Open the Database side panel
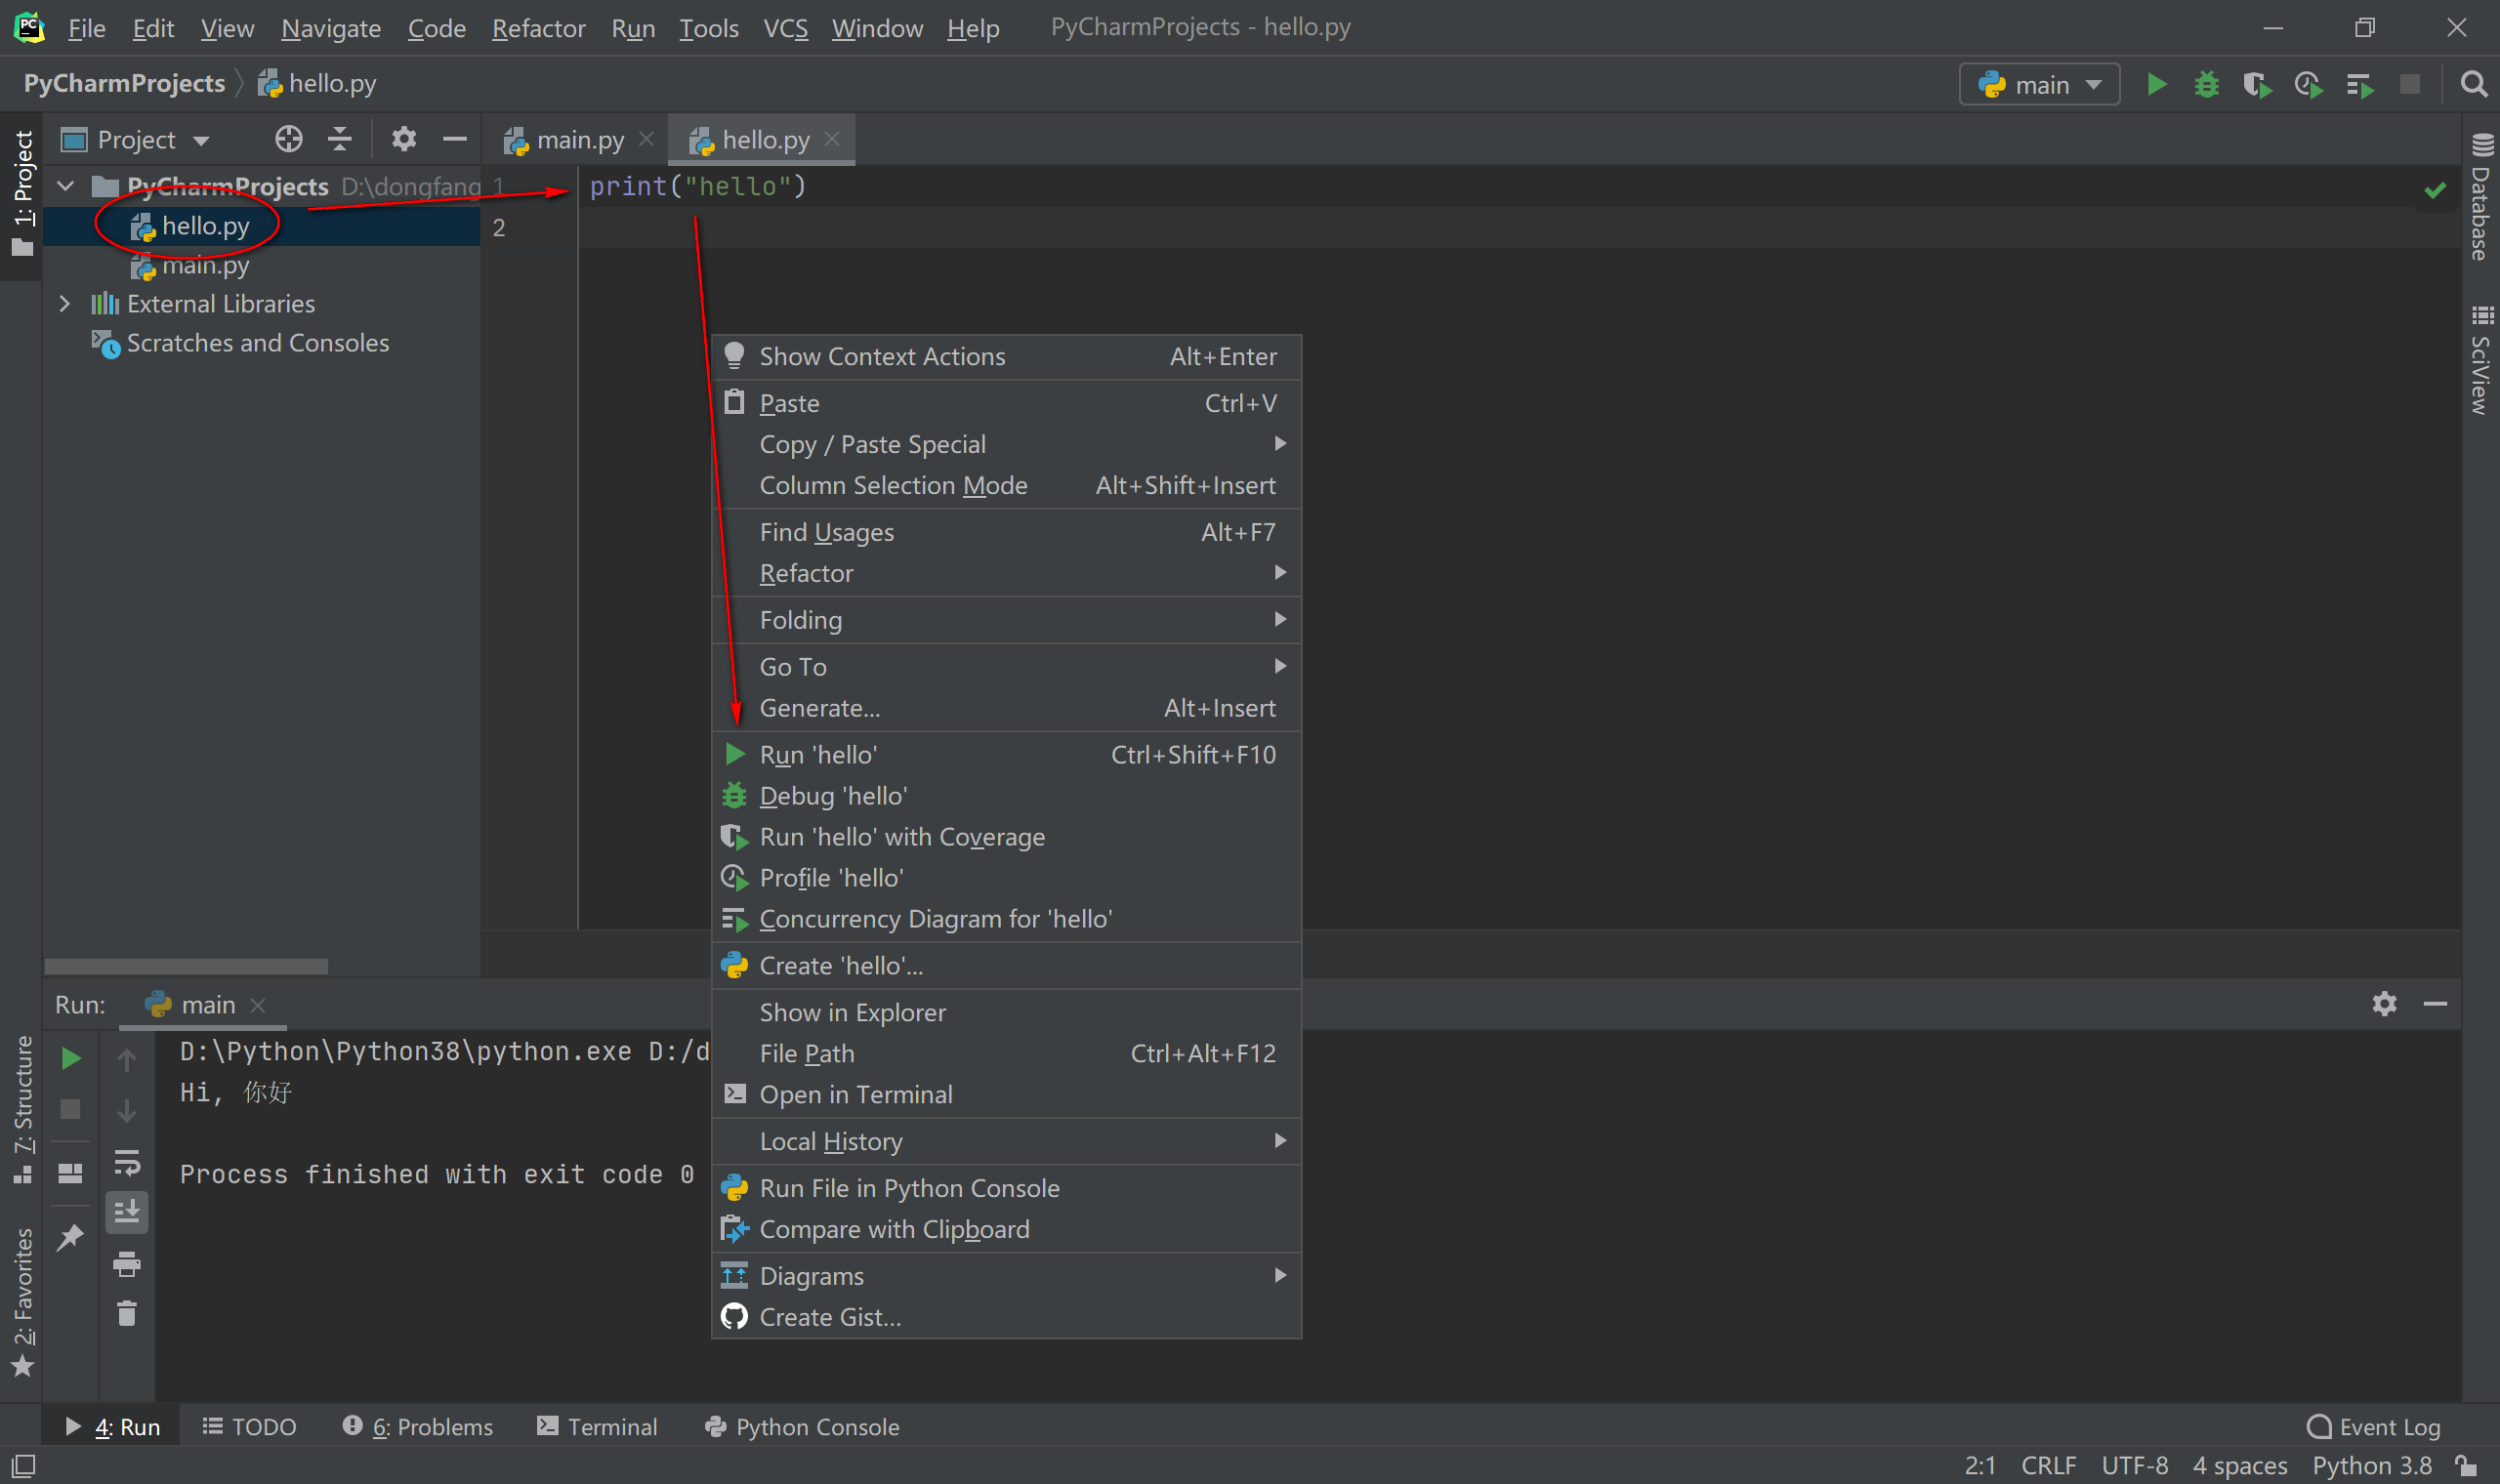2500x1484 pixels. pos(2480,197)
